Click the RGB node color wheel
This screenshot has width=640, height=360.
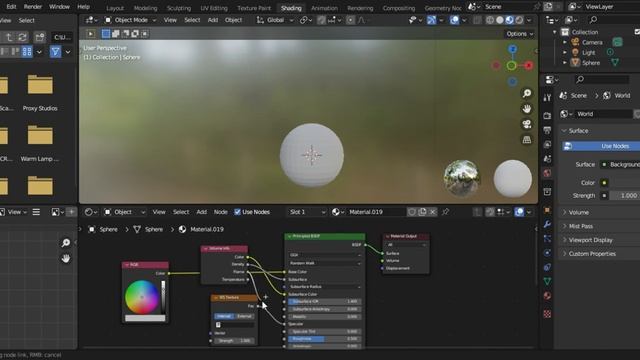[142, 297]
